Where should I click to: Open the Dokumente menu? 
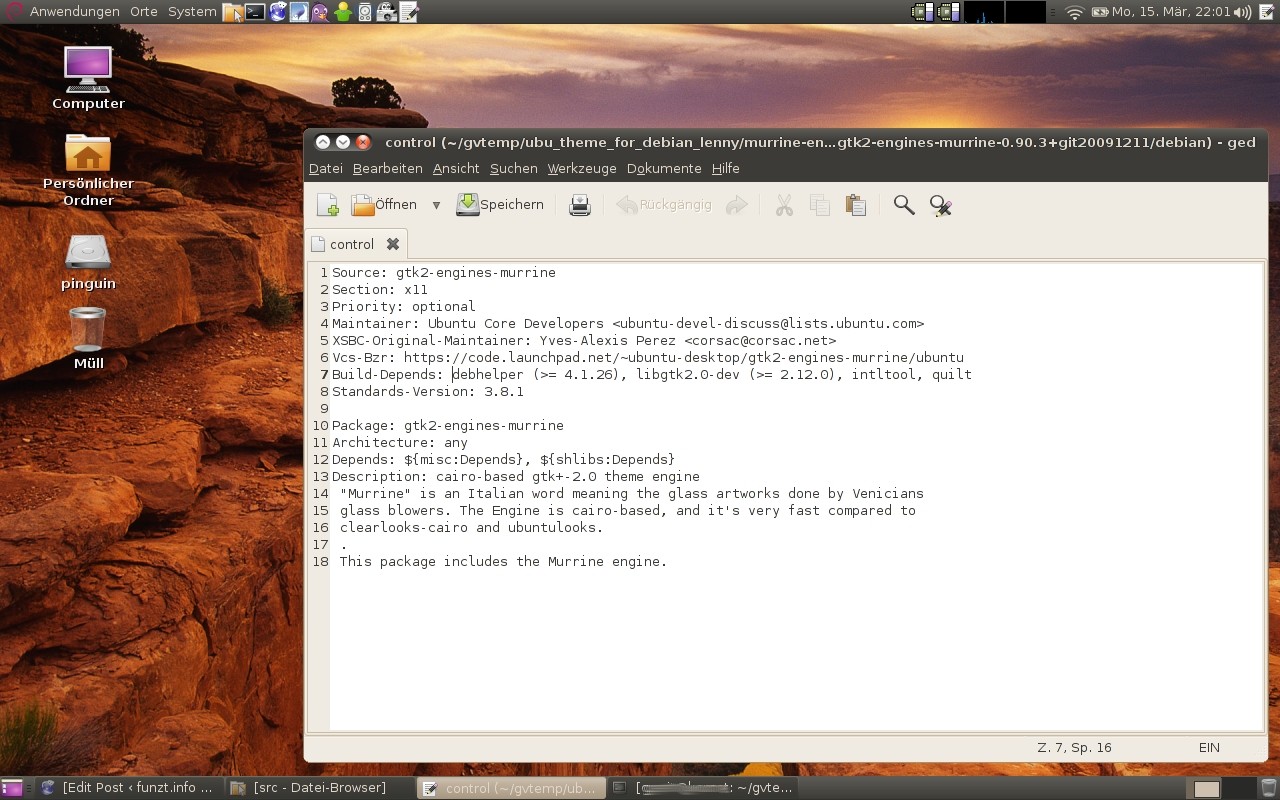point(664,168)
